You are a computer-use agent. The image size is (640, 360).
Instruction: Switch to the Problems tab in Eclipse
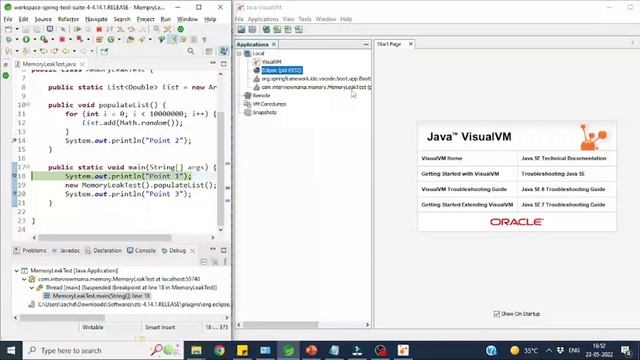pyautogui.click(x=30, y=251)
